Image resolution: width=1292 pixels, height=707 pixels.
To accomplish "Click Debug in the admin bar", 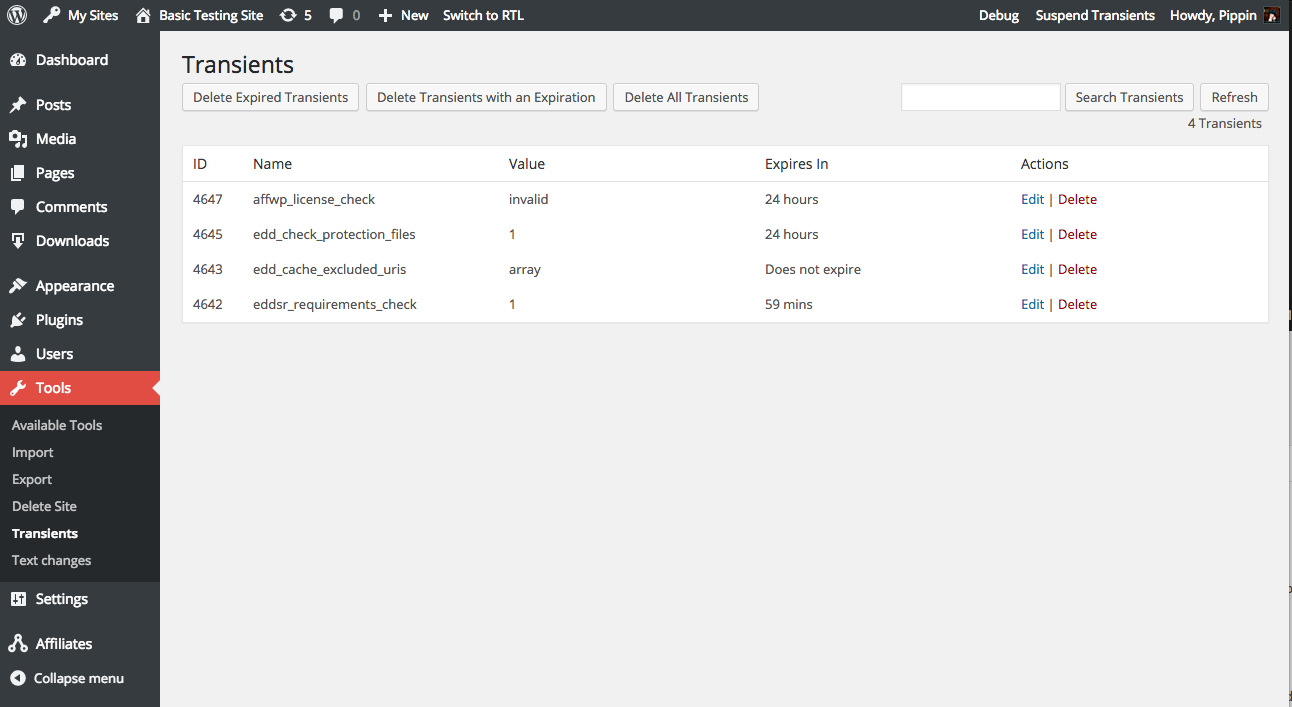I will [x=999, y=15].
